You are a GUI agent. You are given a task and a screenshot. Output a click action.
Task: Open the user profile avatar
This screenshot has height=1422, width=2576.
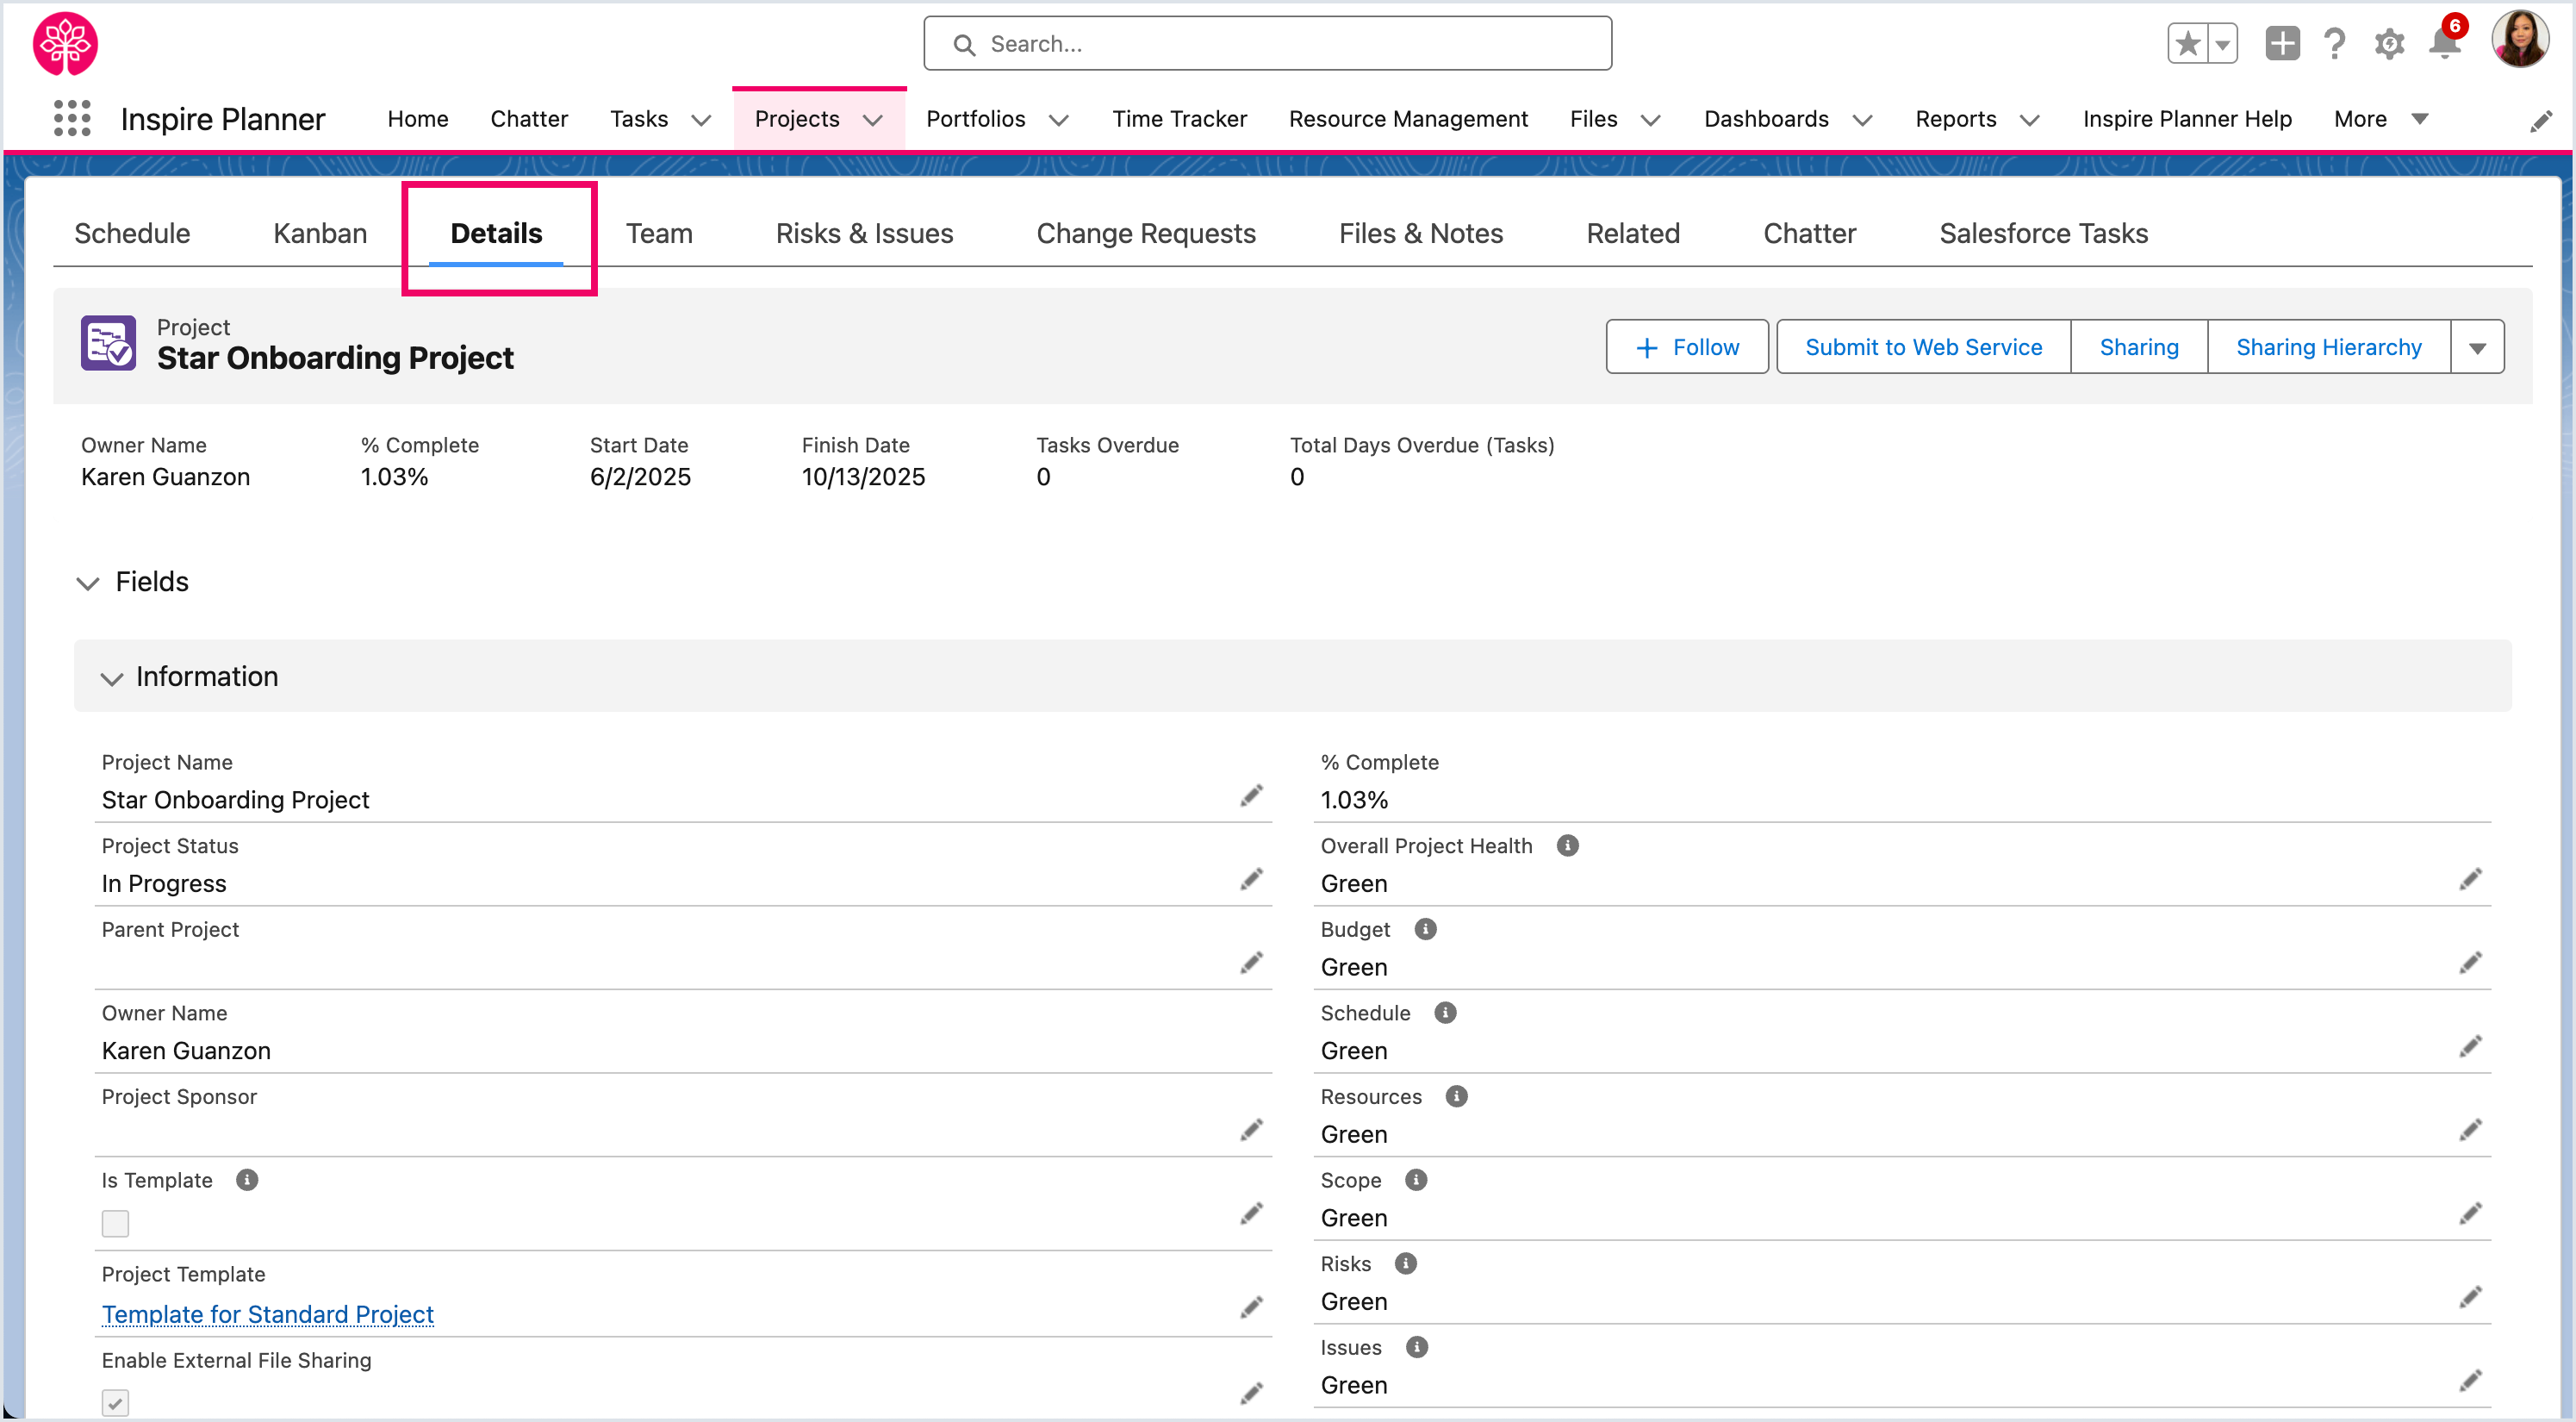point(2520,40)
